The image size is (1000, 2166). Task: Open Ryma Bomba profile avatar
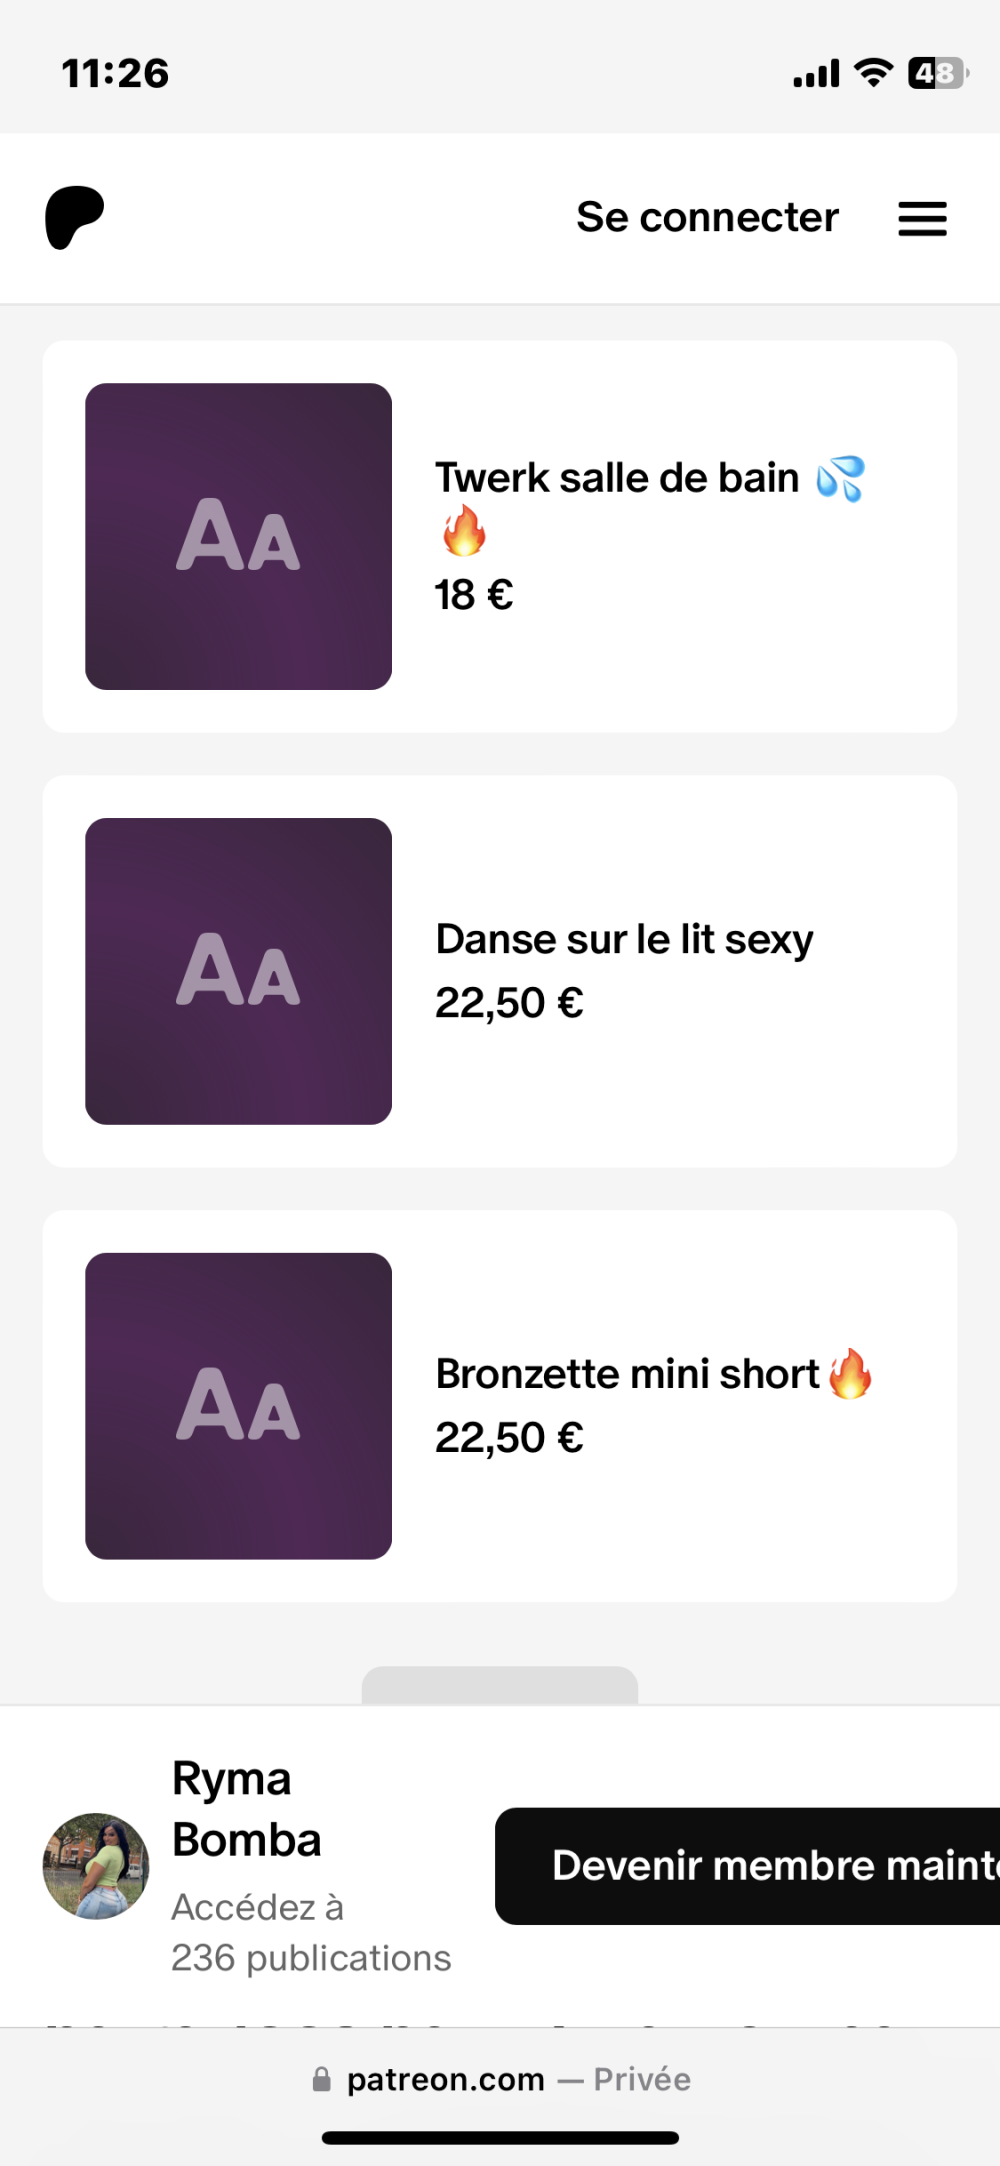[96, 1866]
